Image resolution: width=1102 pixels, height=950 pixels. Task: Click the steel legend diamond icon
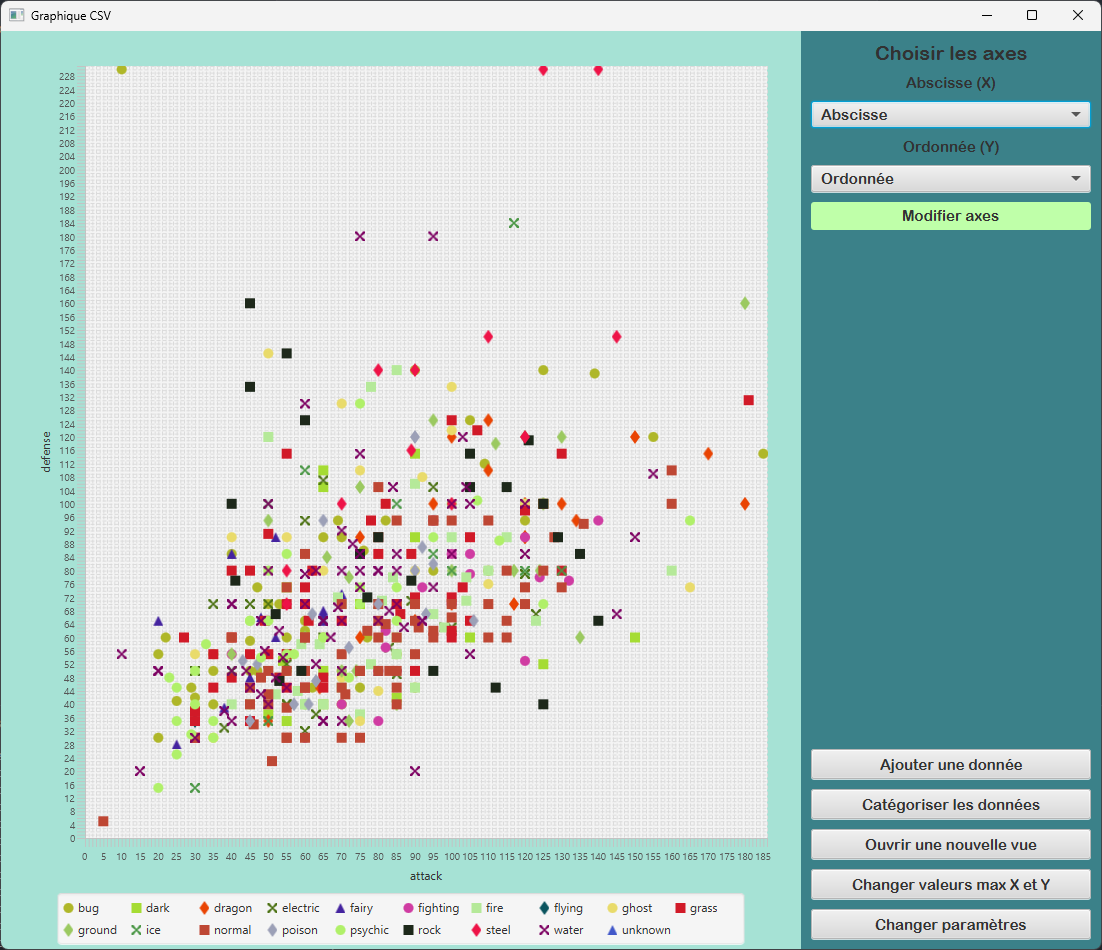[x=477, y=930]
